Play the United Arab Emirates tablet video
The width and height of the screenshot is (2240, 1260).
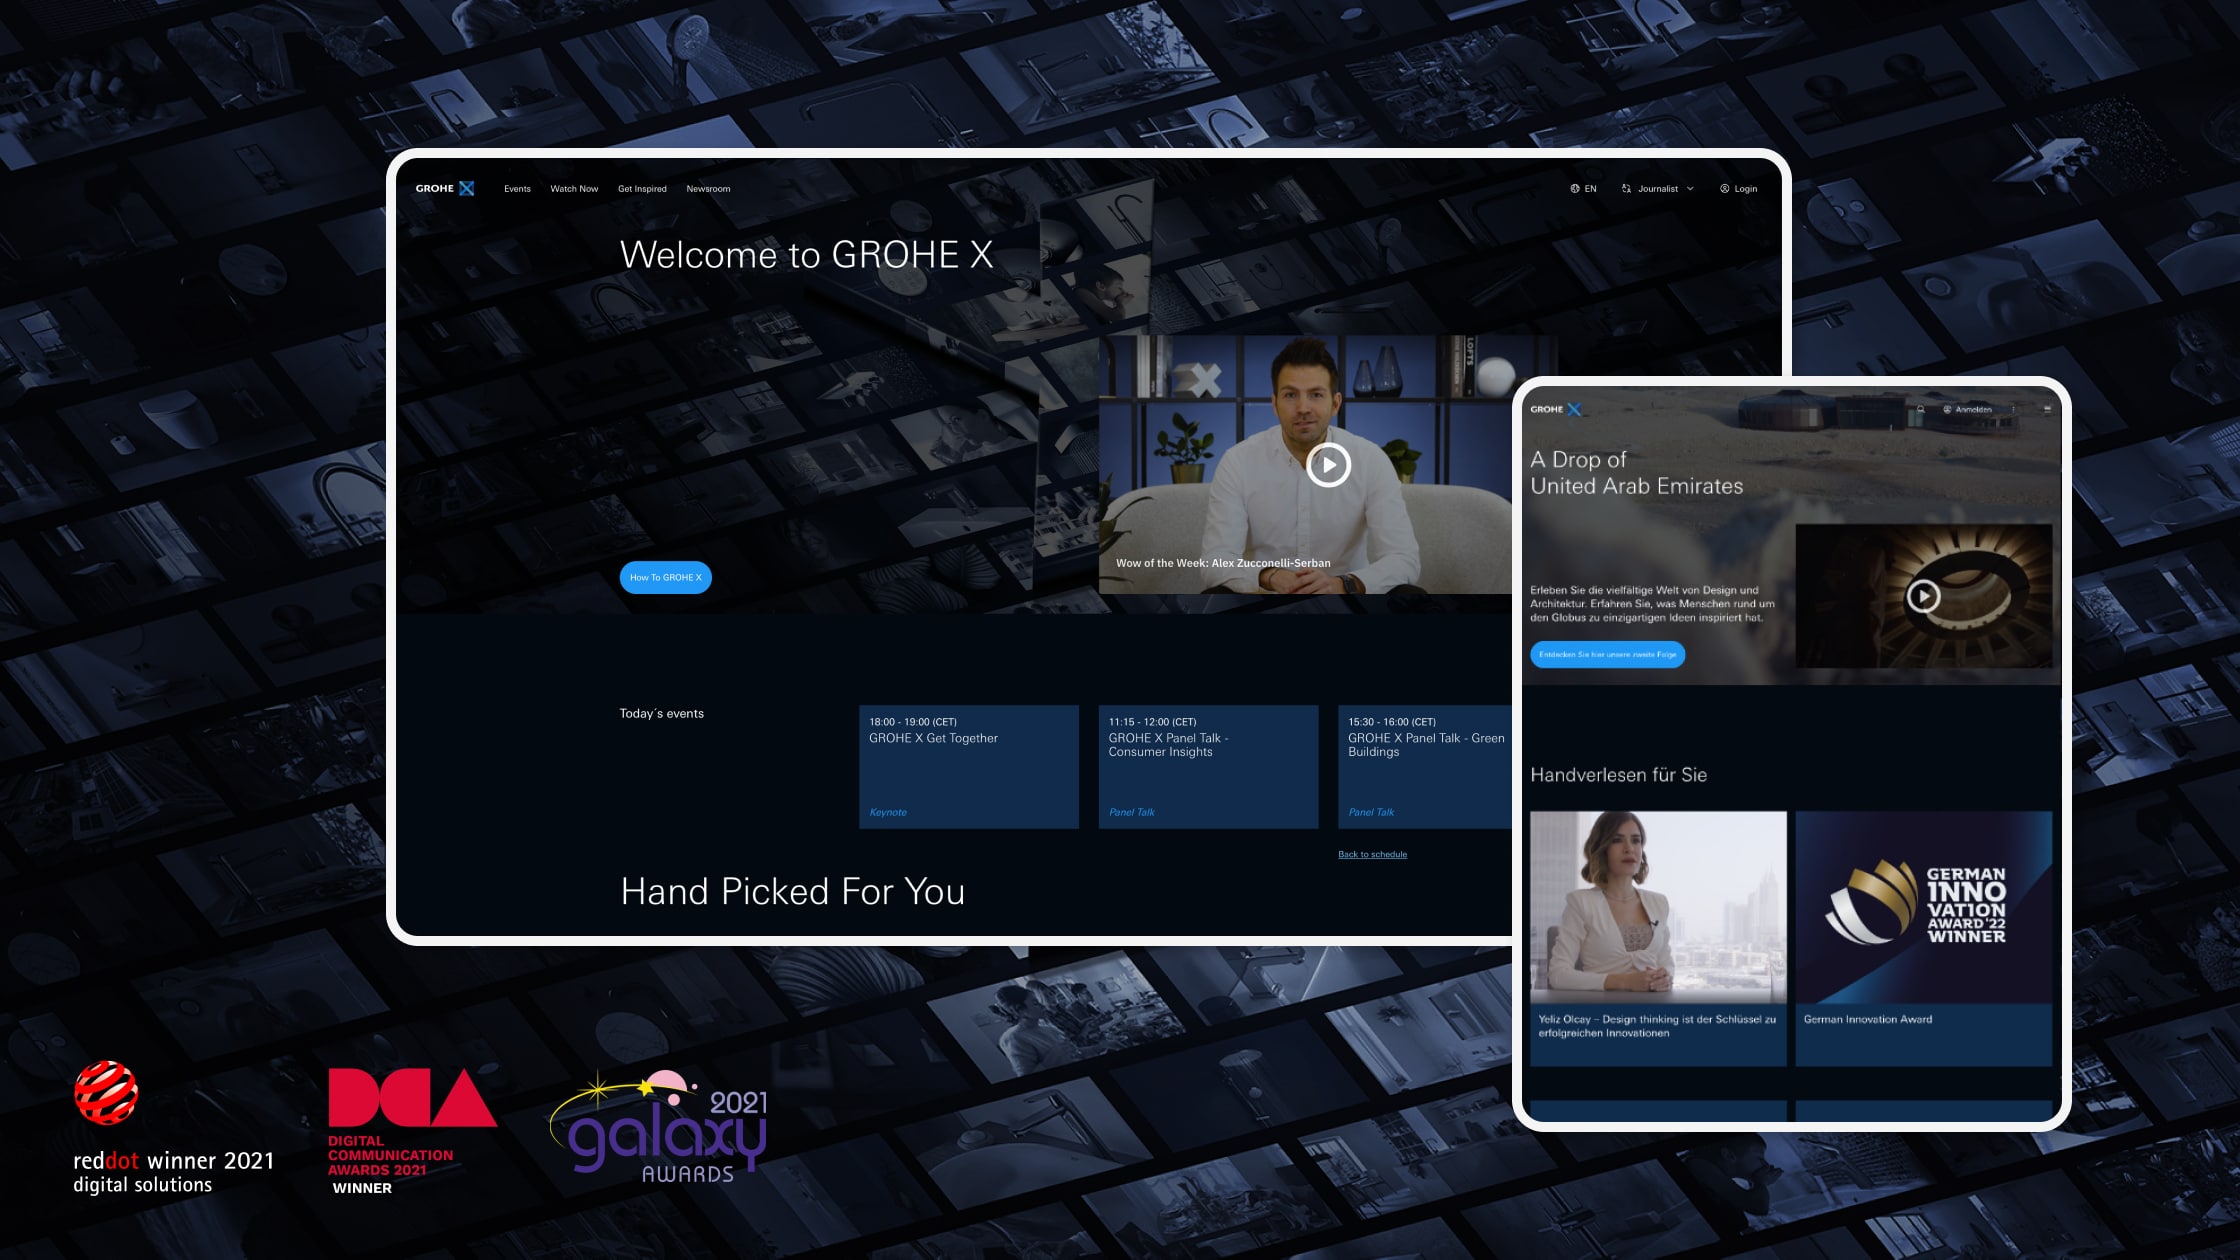[x=1923, y=596]
